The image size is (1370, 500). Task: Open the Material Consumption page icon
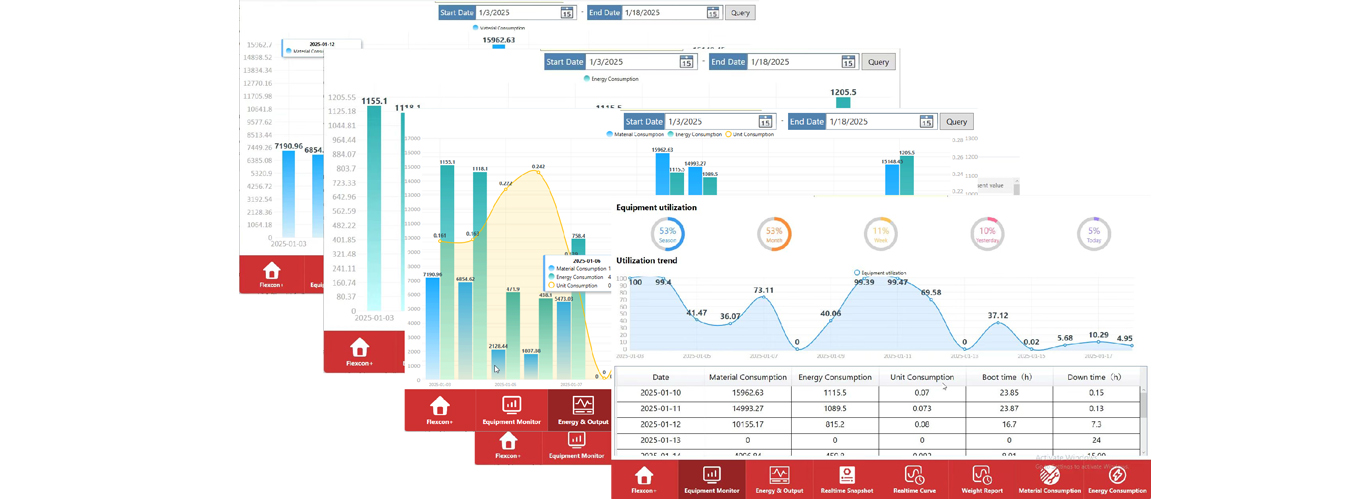pos(1049,479)
